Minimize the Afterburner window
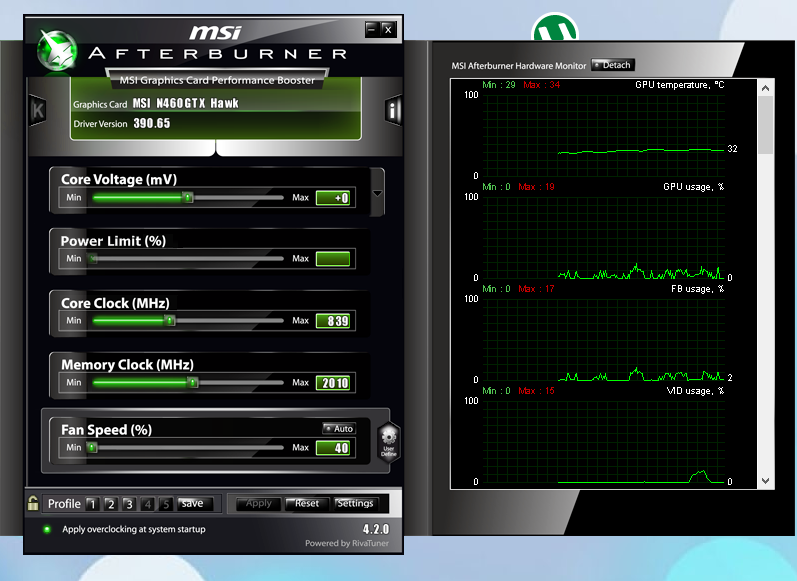The width and height of the screenshot is (797, 581). [x=372, y=29]
